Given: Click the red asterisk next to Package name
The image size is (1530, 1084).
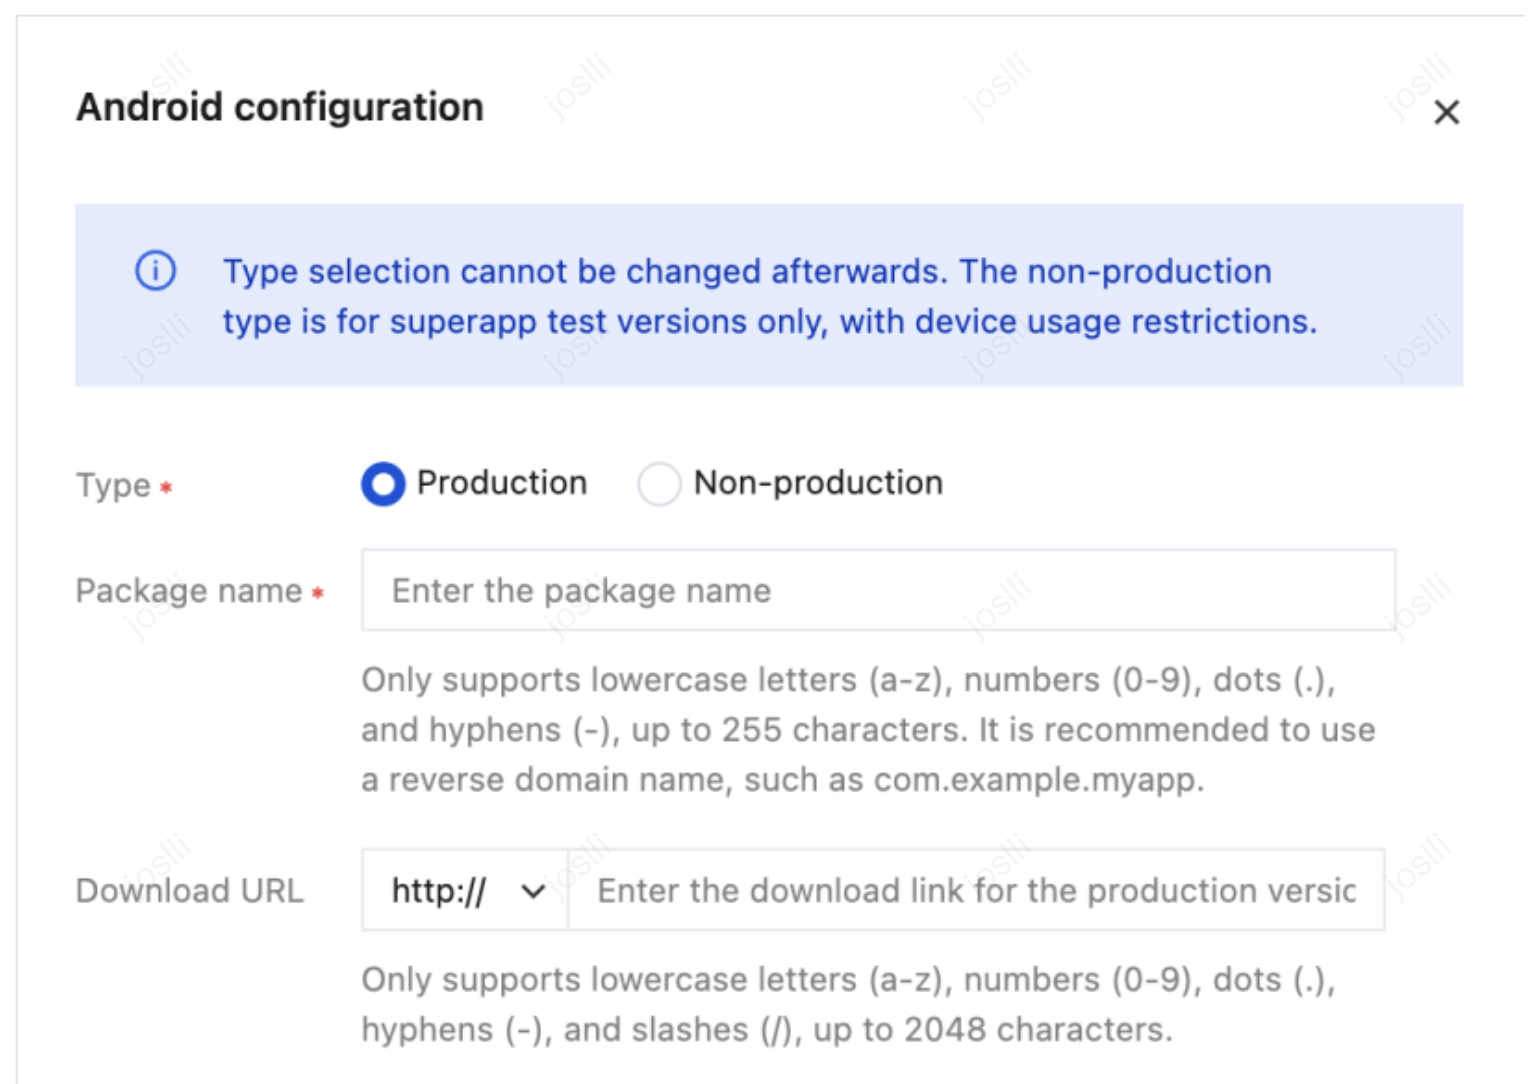Looking at the screenshot, I should tap(317, 593).
